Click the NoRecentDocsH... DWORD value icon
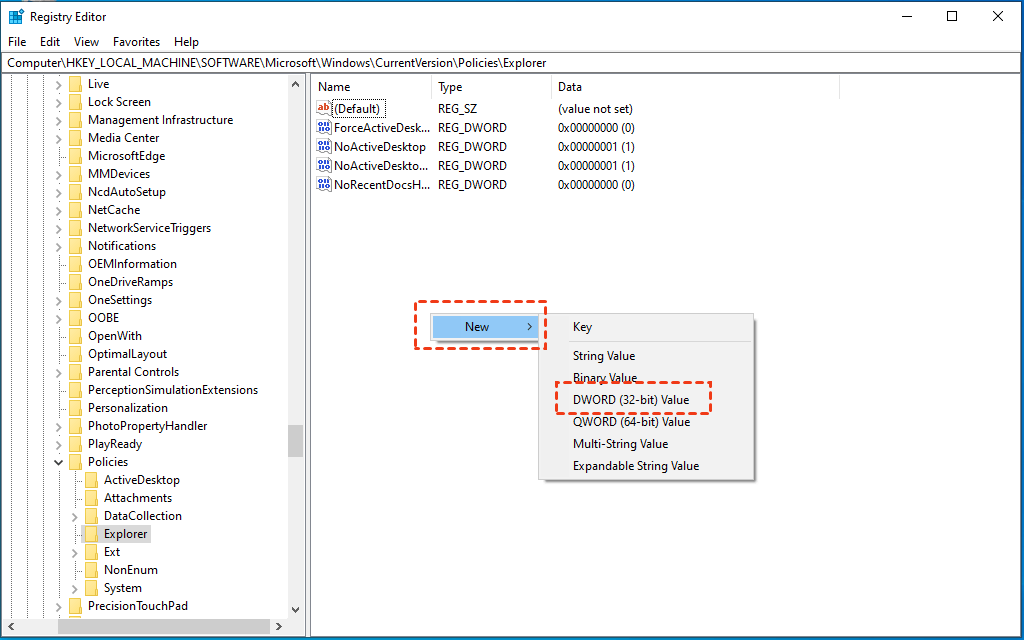1024x640 pixels. (x=324, y=184)
